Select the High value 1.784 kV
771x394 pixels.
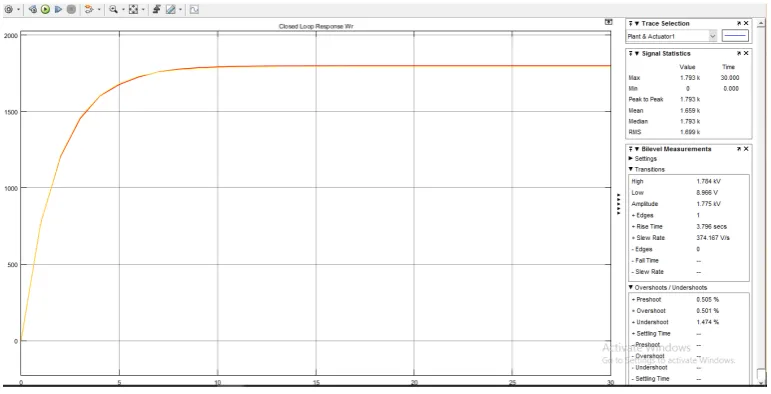pyautogui.click(x=709, y=182)
